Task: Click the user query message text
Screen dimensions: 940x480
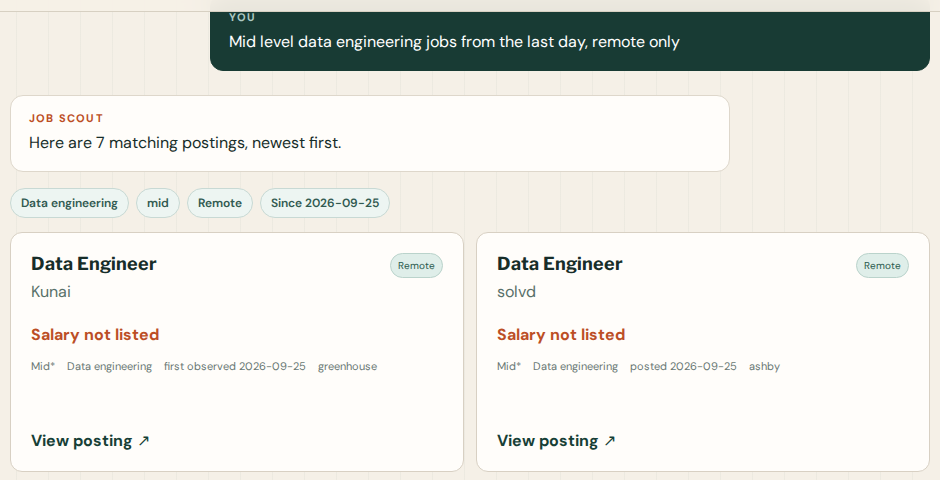Action: tap(454, 42)
